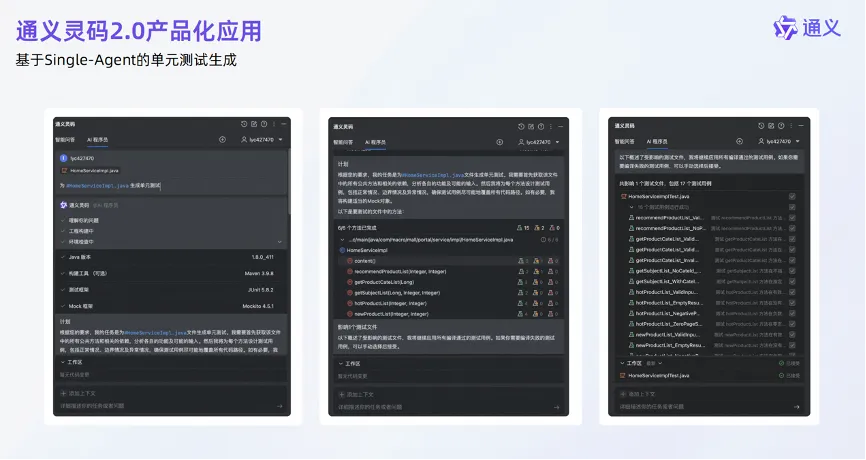Click 已接受 status beside HomeServiceImplTest.java in 工作区
The width and height of the screenshot is (866, 460).
point(789,376)
